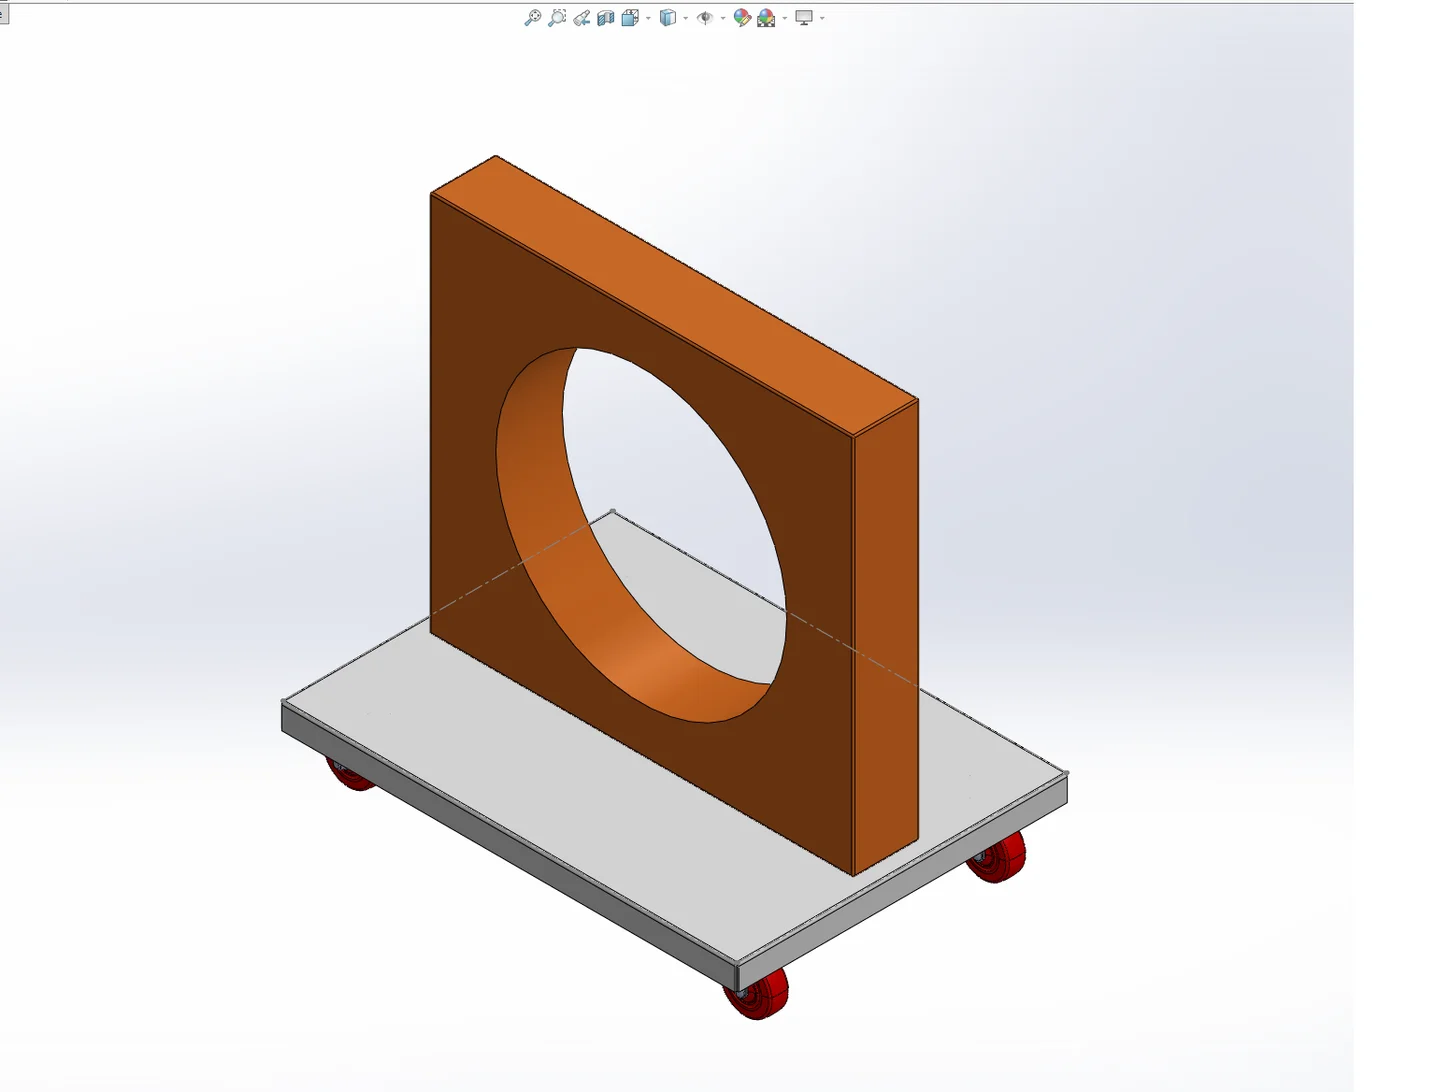Viewport: 1436px width, 1092px height.
Task: Toggle the Section View tool
Action: (605, 17)
